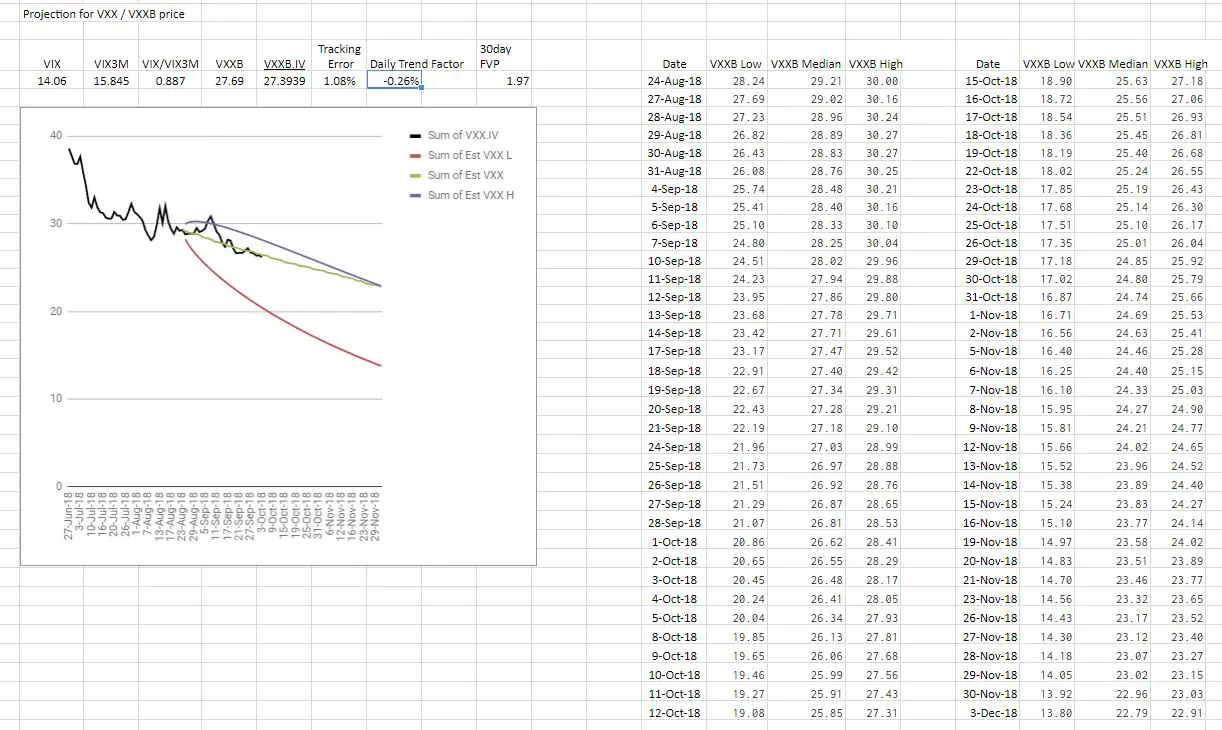Click the 30day FVP header cell
1222x730 pixels.
496,56
